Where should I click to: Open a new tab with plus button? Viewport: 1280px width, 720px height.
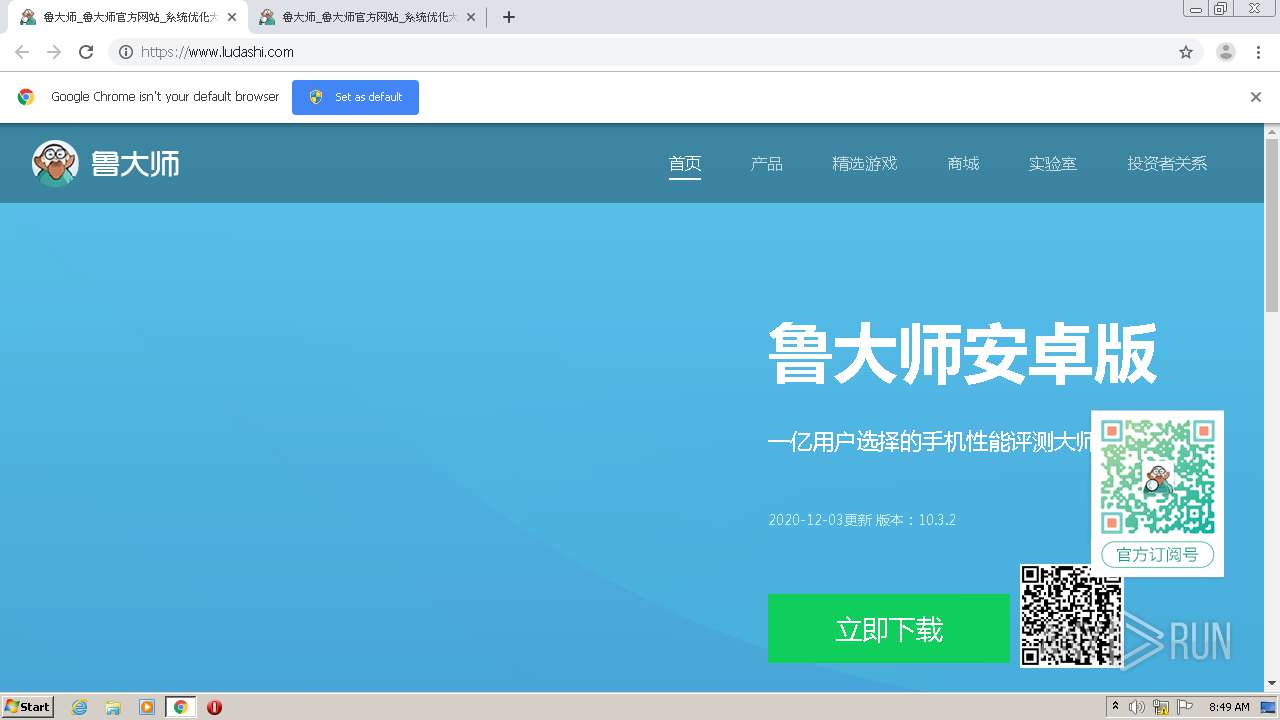pyautogui.click(x=508, y=17)
